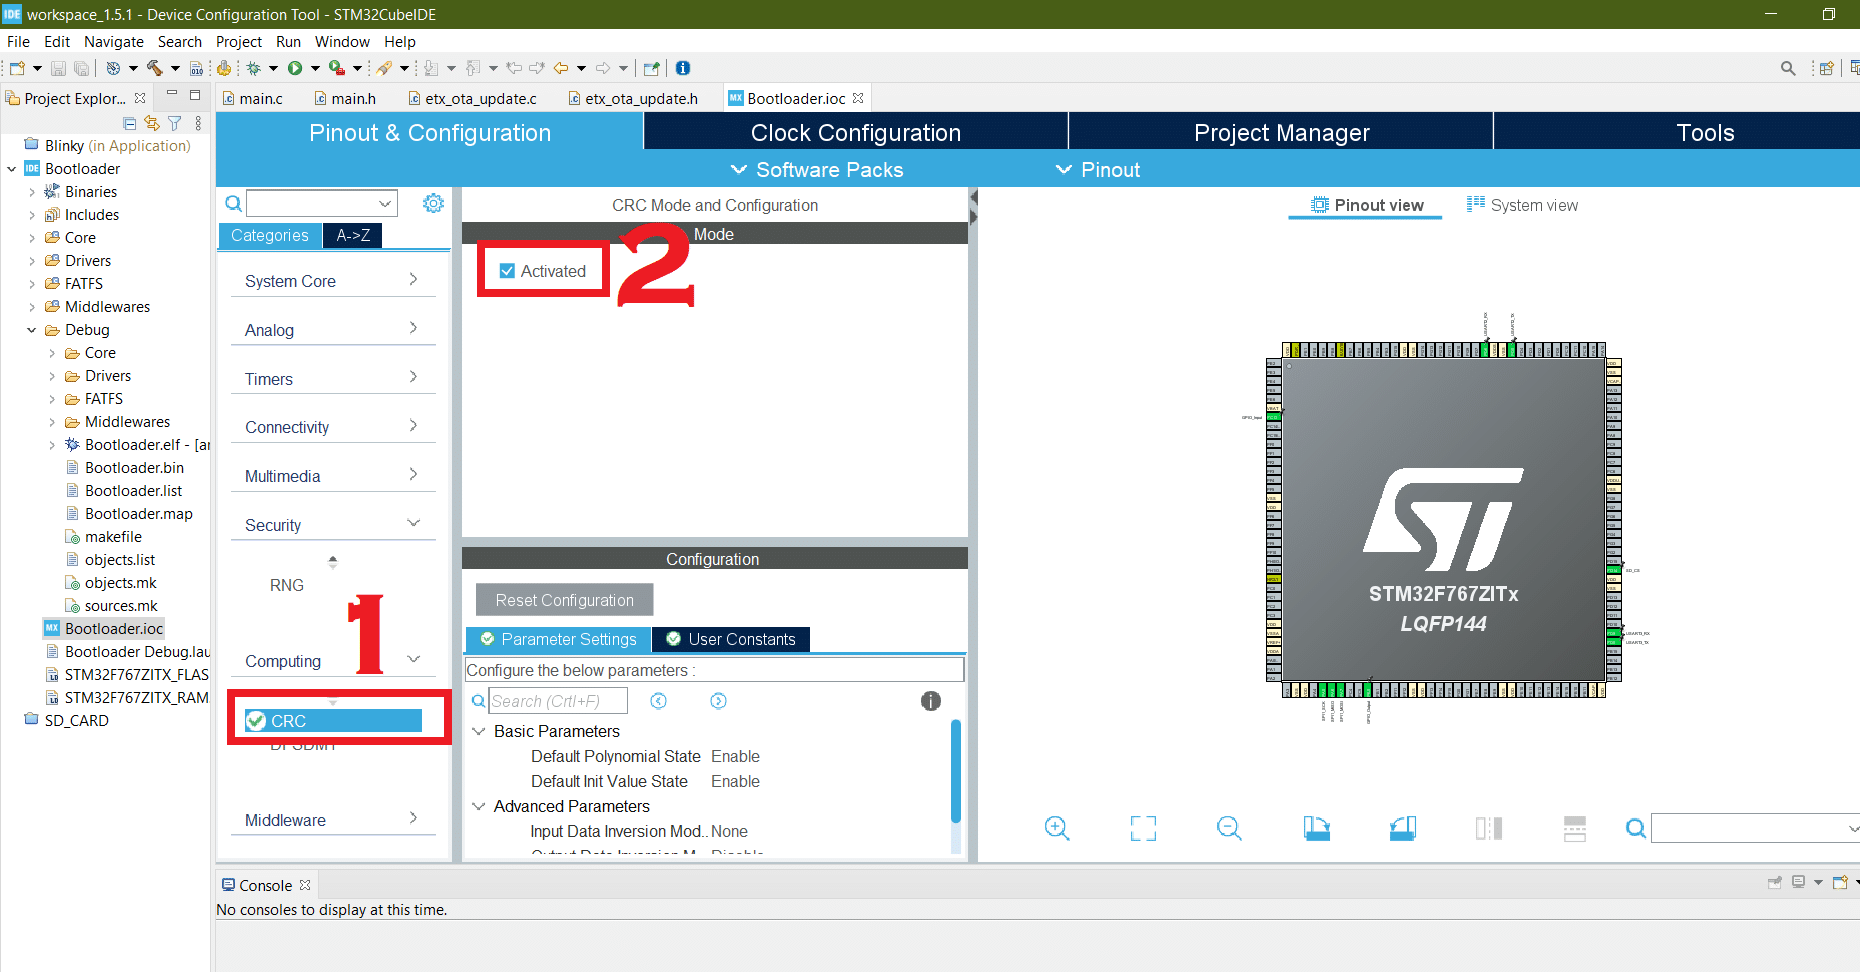The width and height of the screenshot is (1860, 972).
Task: Click the New file toolbar icon
Action: [17, 68]
